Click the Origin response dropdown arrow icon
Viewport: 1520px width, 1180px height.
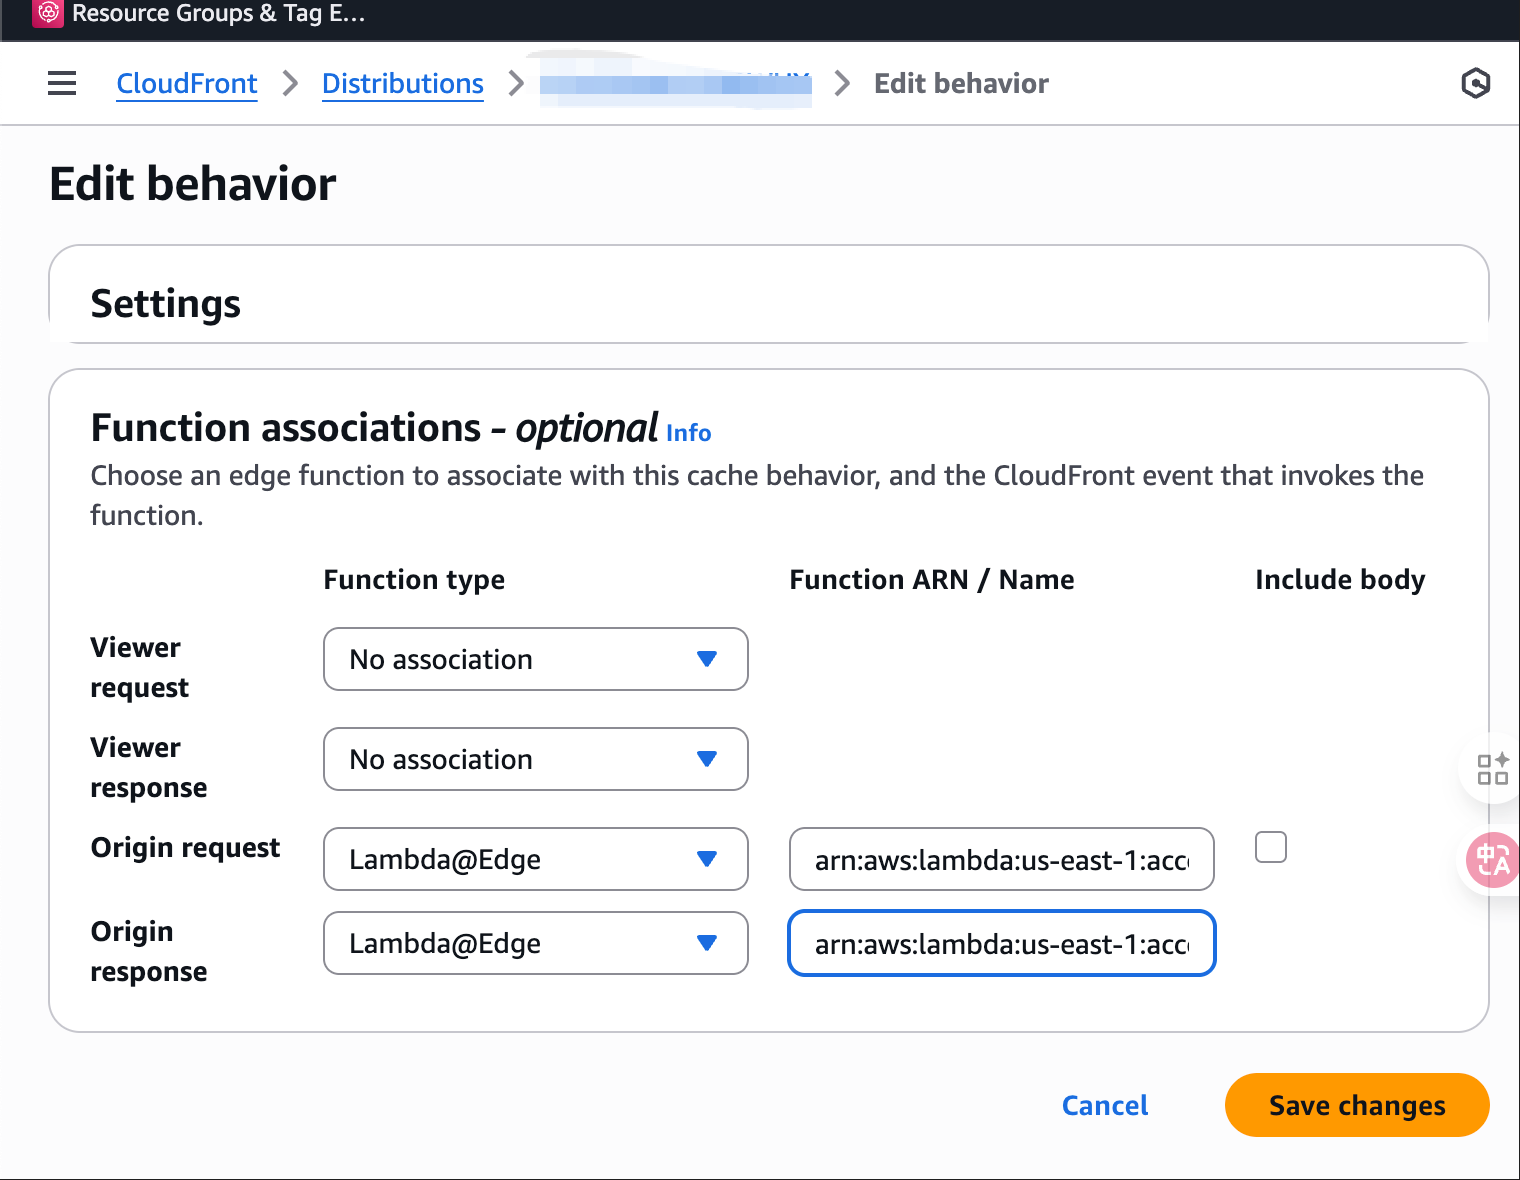point(707,943)
